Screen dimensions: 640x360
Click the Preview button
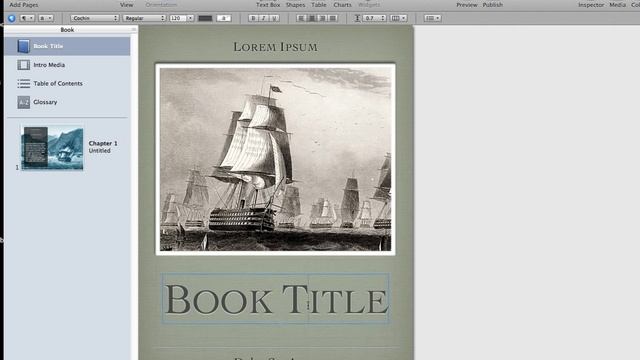click(467, 5)
